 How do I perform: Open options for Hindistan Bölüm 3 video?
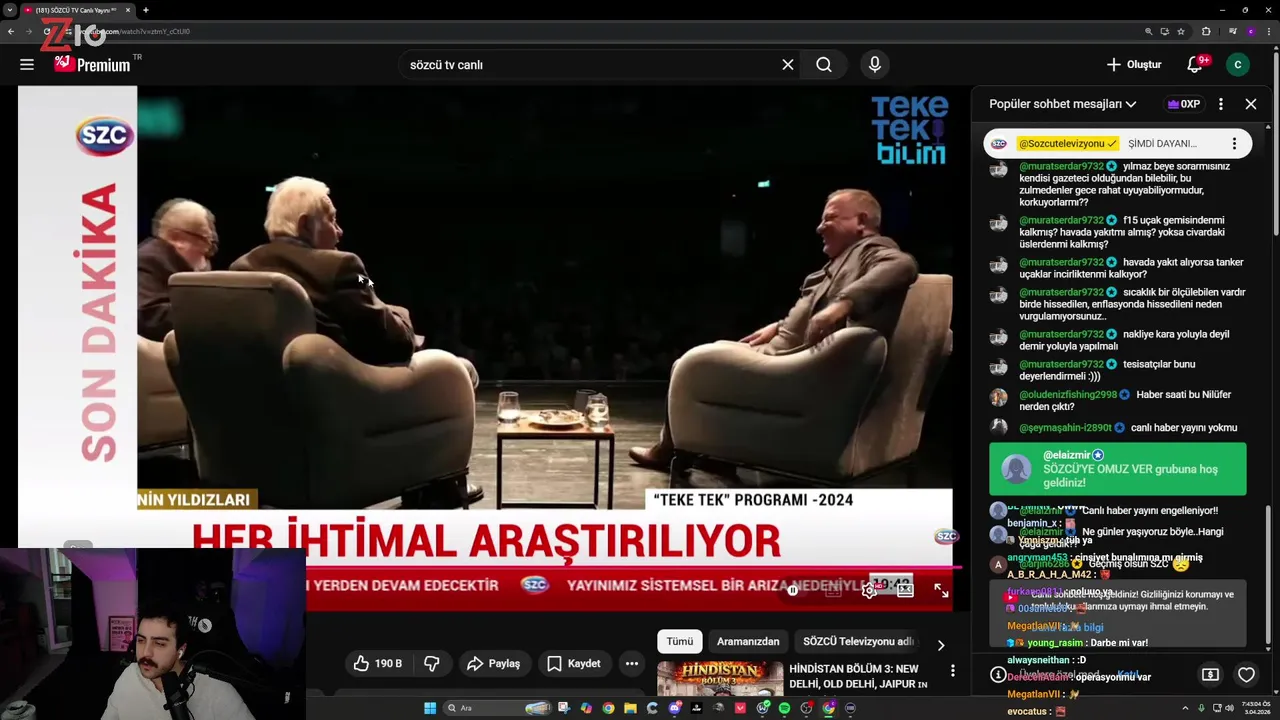pyautogui.click(x=953, y=671)
